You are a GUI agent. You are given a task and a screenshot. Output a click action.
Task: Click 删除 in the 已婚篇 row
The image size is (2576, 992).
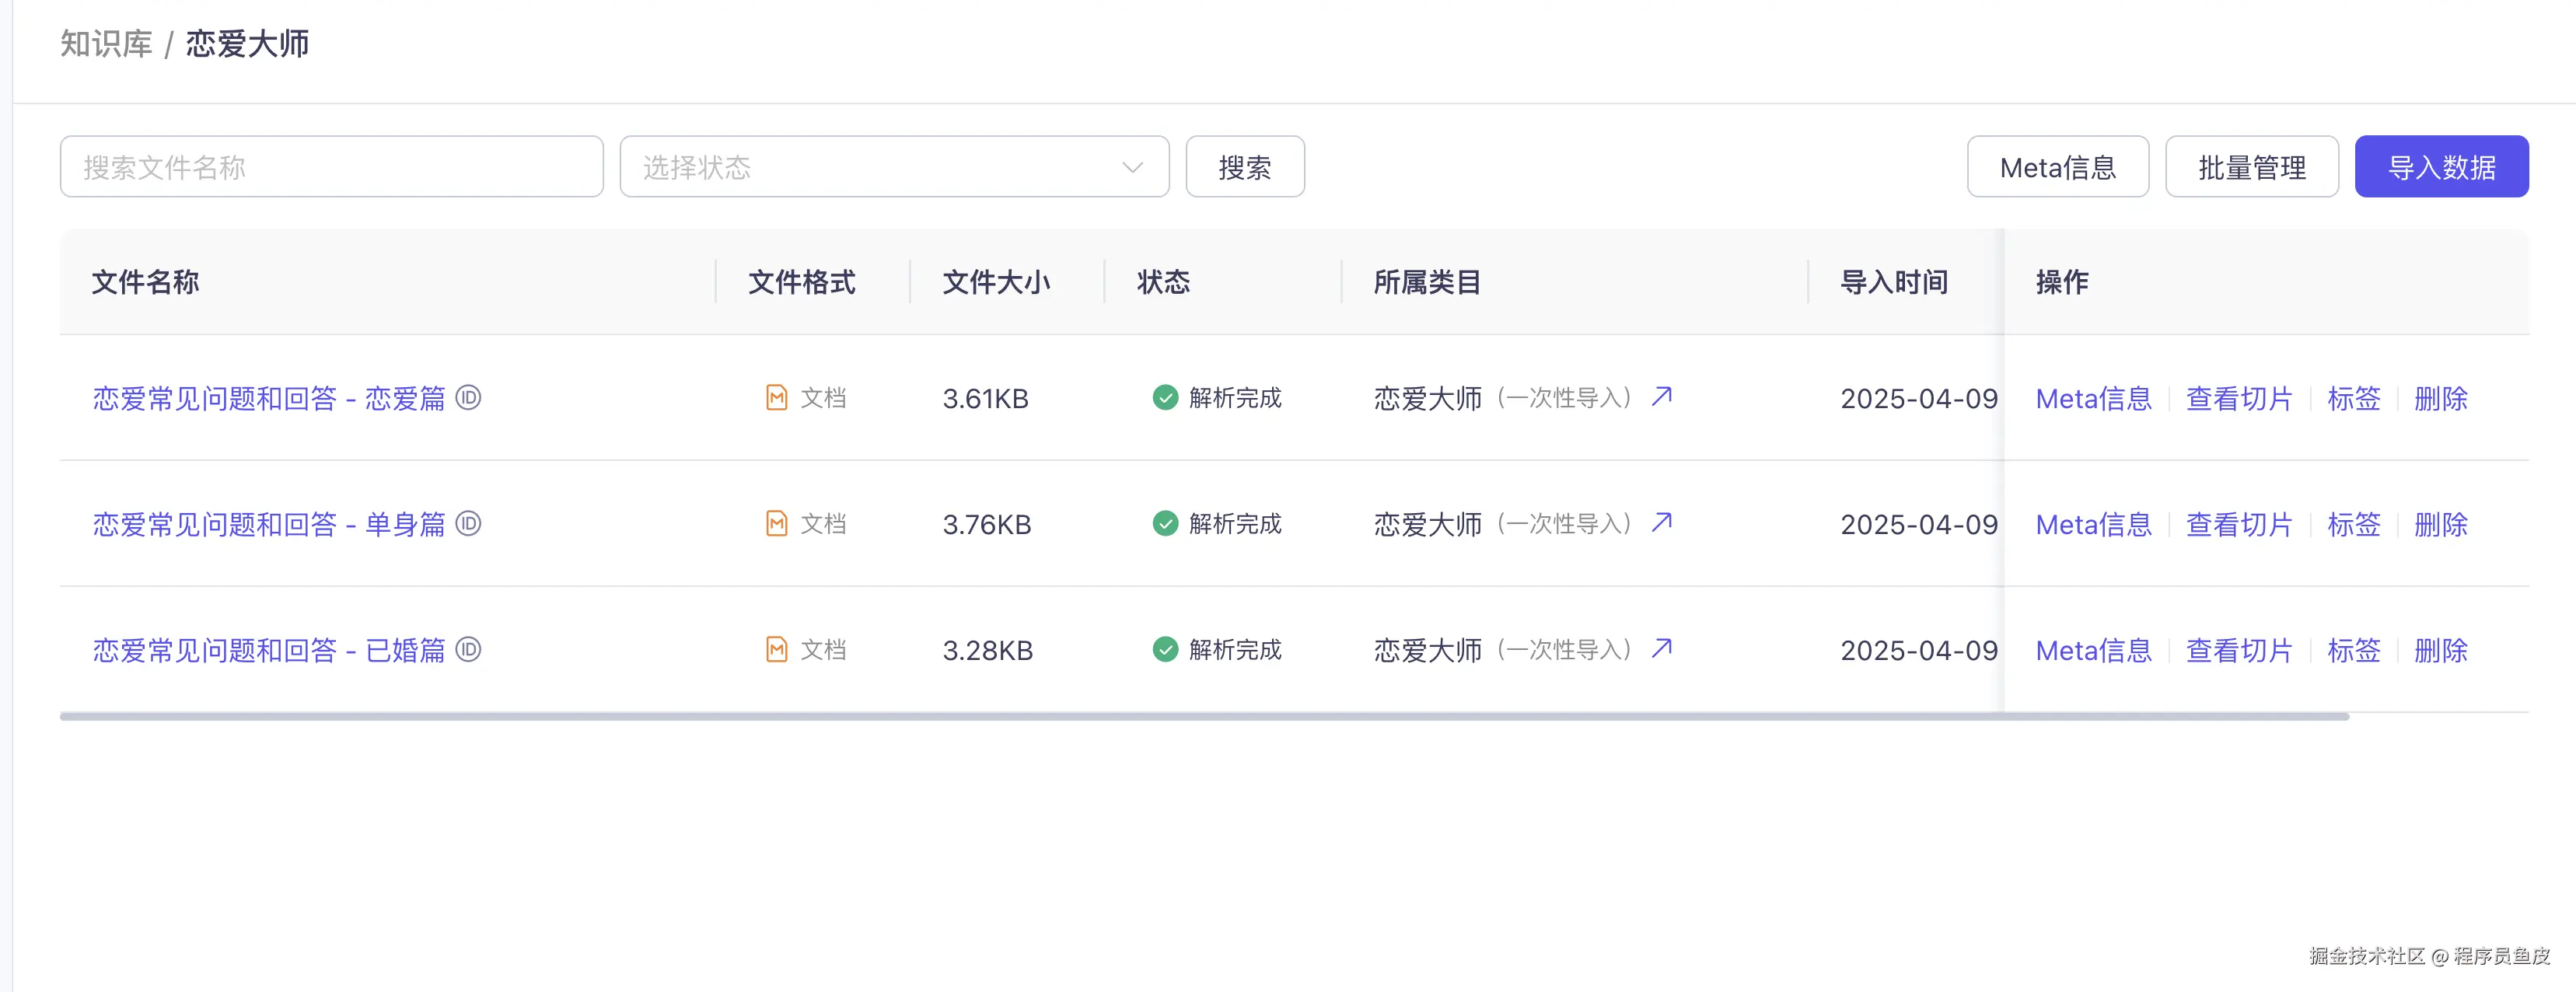pos(2440,650)
